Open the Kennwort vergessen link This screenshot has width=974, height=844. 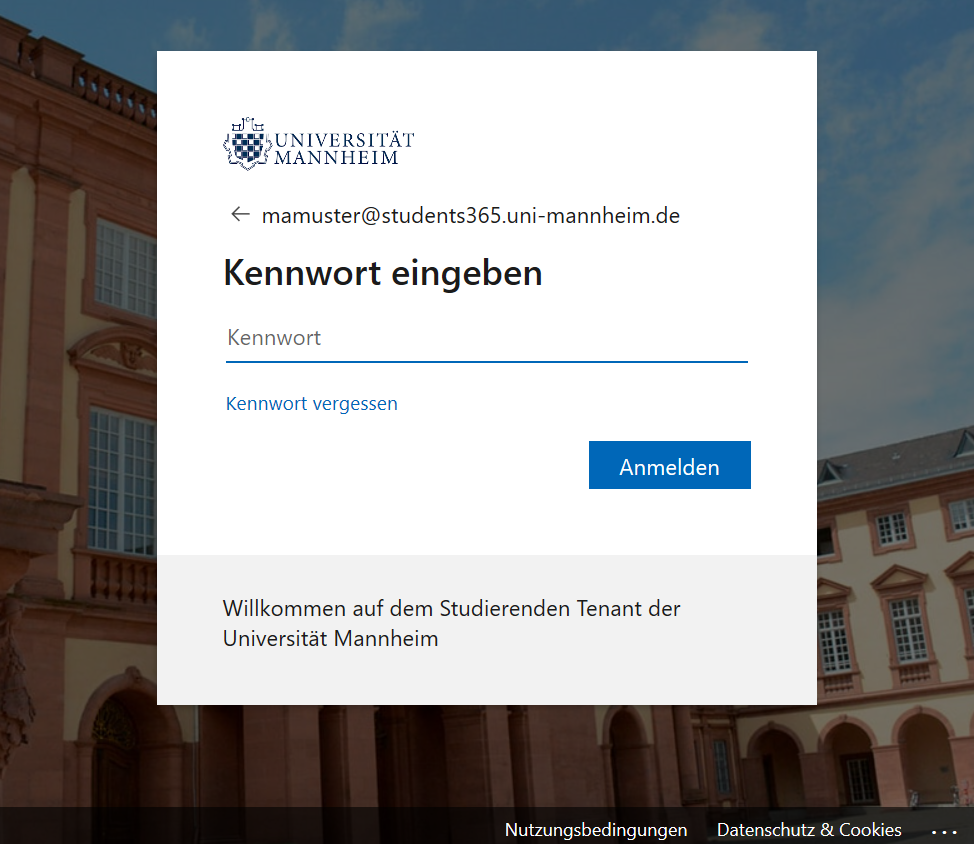tap(311, 404)
